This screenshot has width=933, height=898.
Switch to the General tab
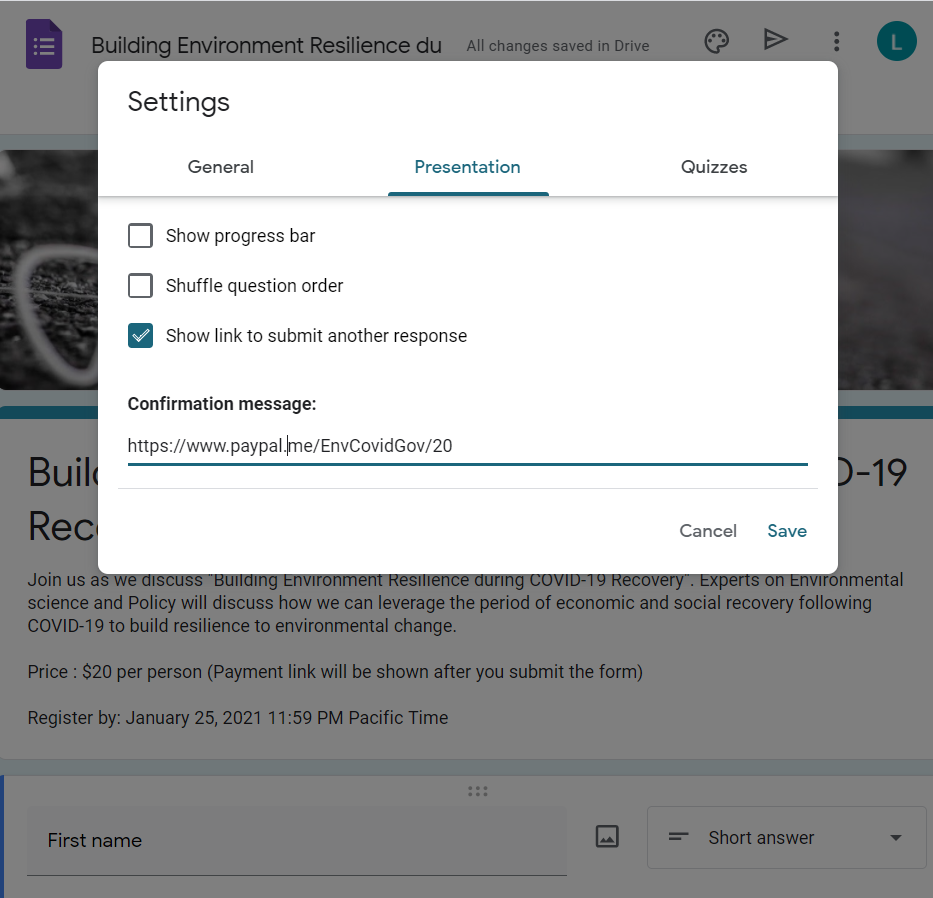coord(221,167)
